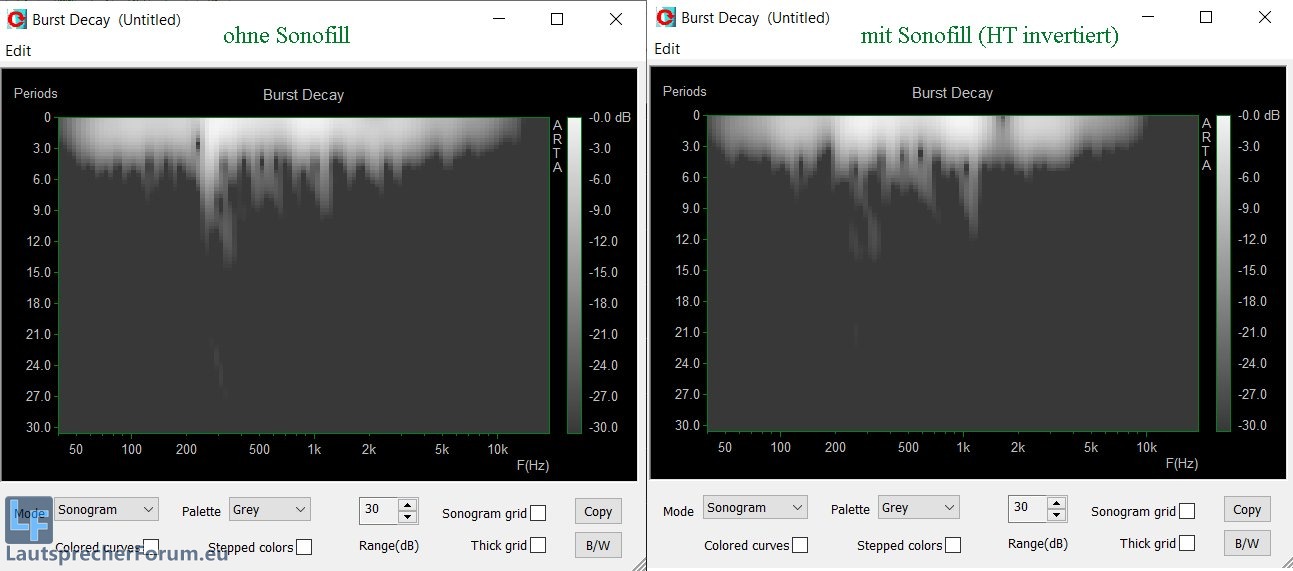Open the Edit menu in right window
The width and height of the screenshot is (1293, 571).
click(667, 49)
